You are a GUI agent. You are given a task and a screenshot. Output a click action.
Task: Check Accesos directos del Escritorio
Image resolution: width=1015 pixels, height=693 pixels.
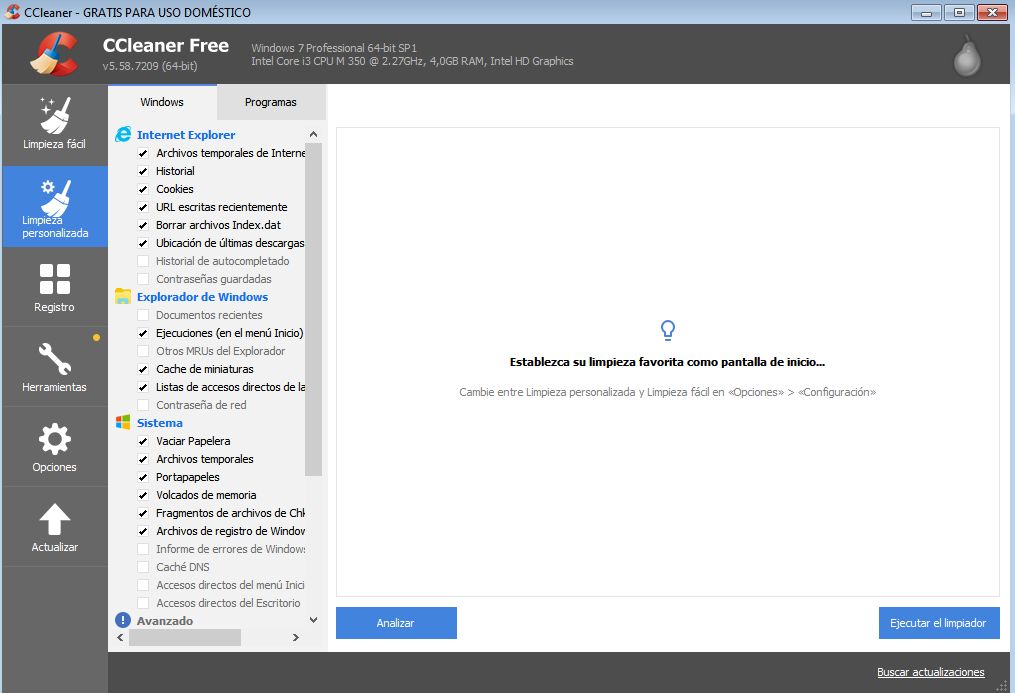[143, 603]
